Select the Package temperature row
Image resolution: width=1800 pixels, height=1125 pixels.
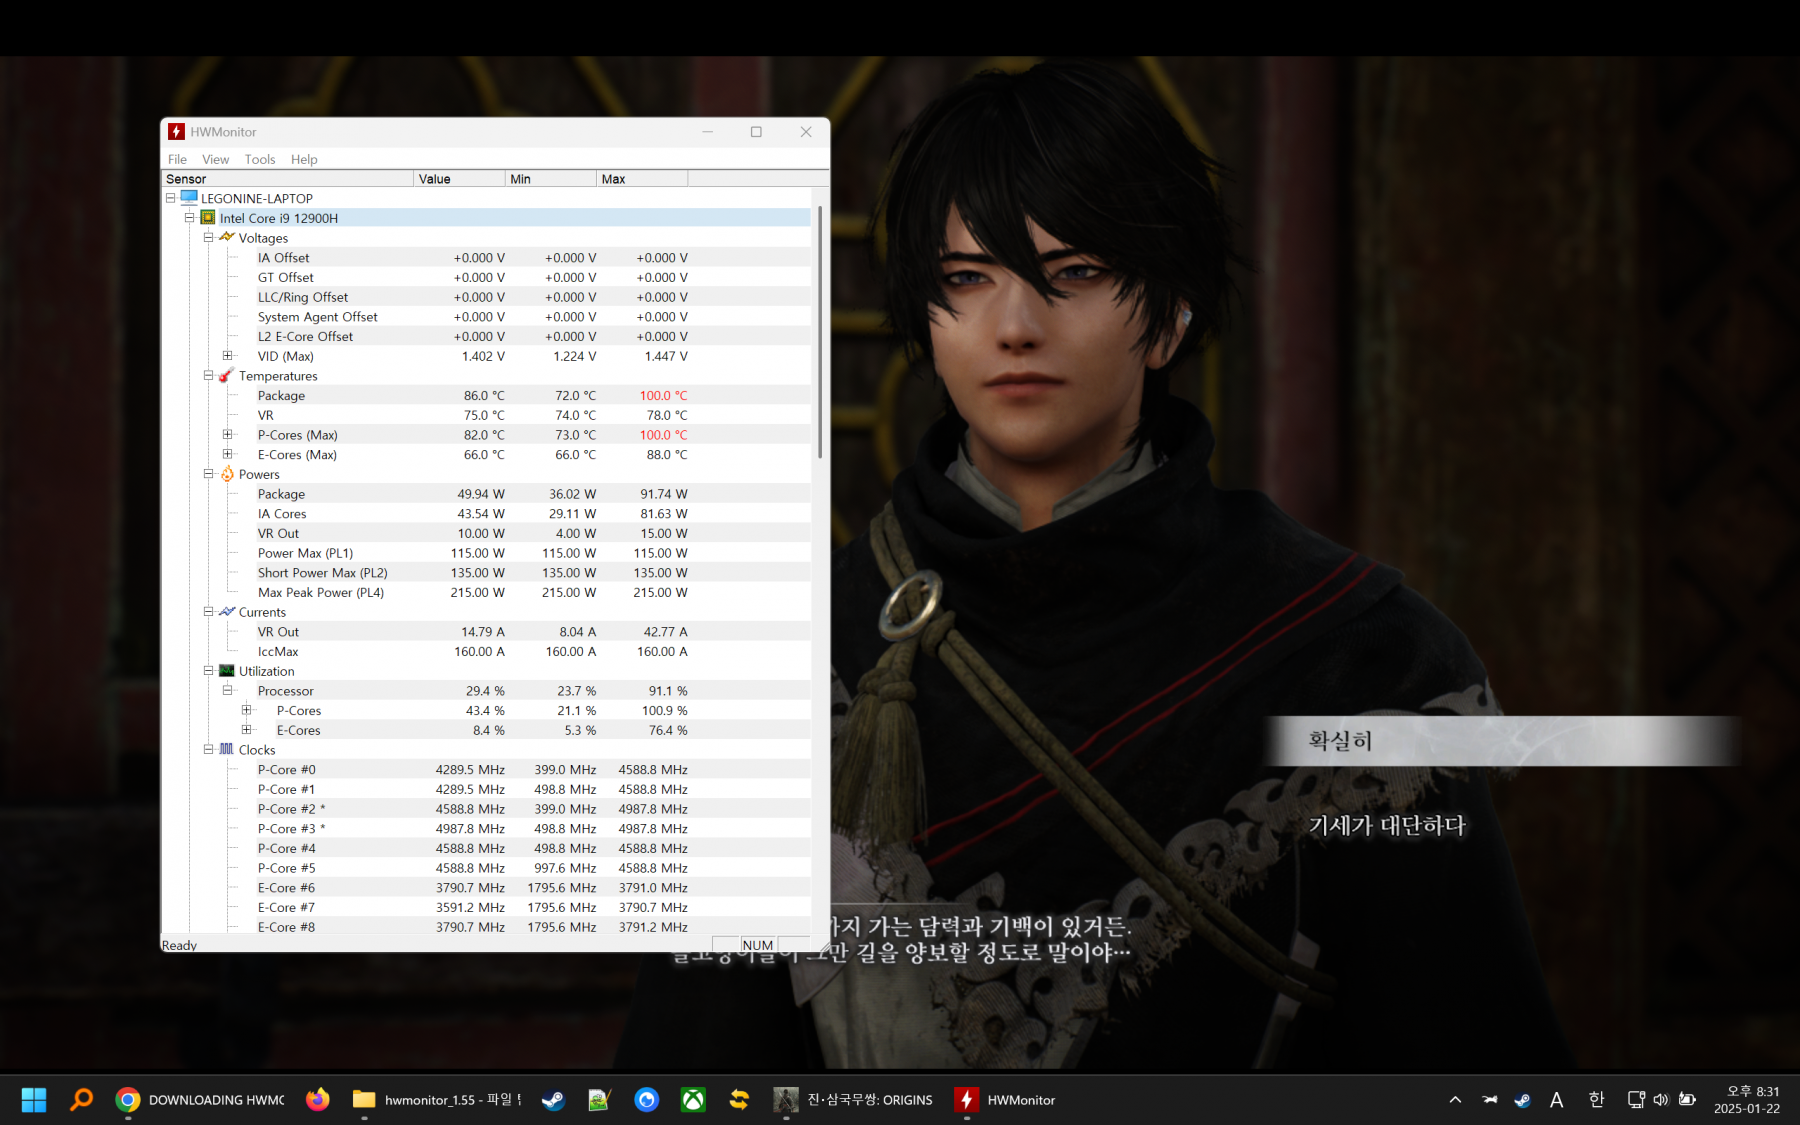[x=281, y=396]
